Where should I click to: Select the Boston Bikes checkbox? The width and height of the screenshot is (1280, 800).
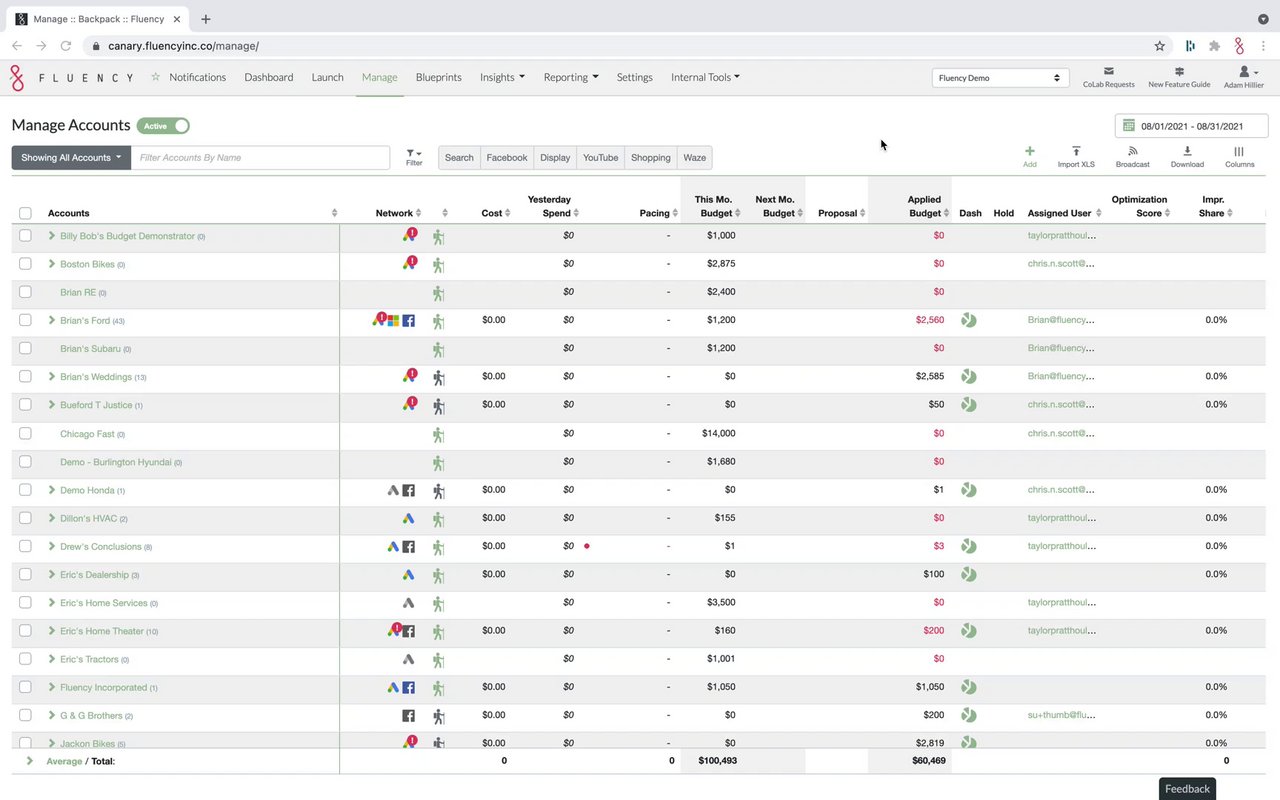click(x=25, y=264)
